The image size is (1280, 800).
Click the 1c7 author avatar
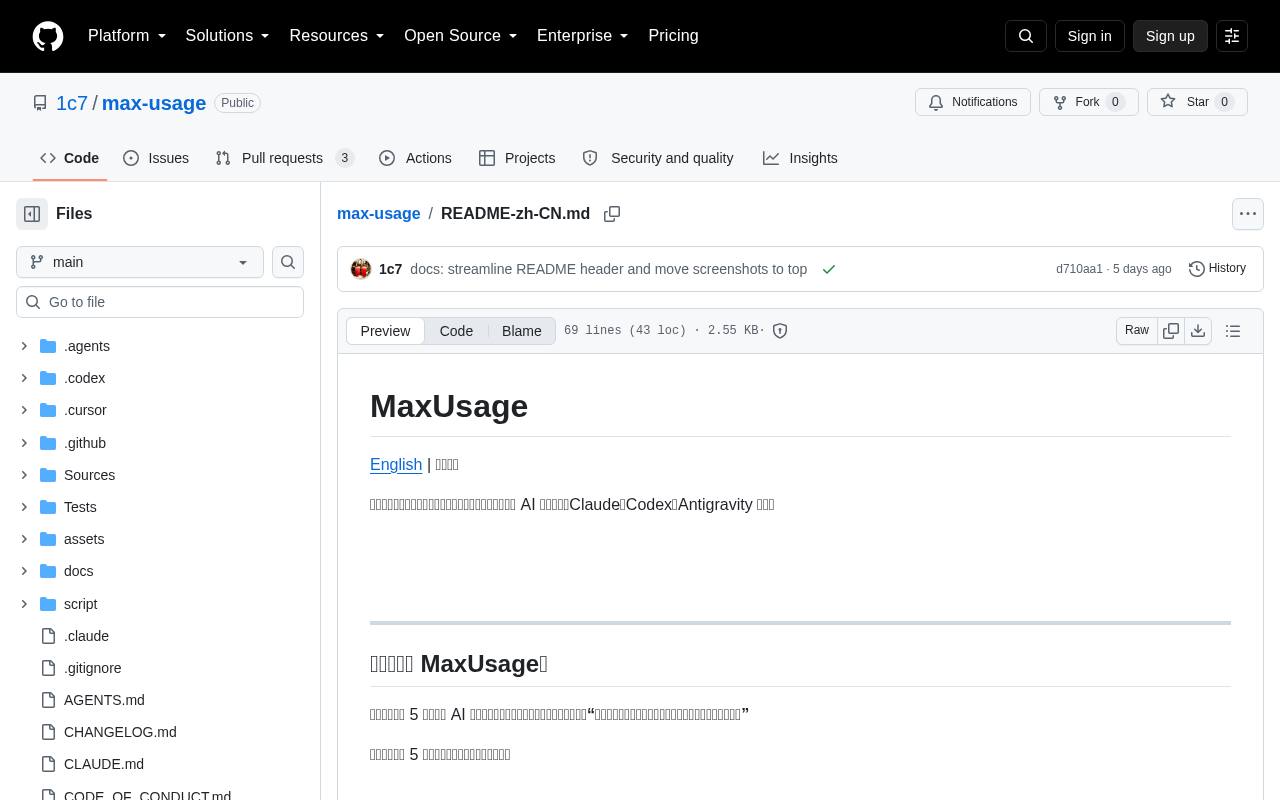coord(361,269)
